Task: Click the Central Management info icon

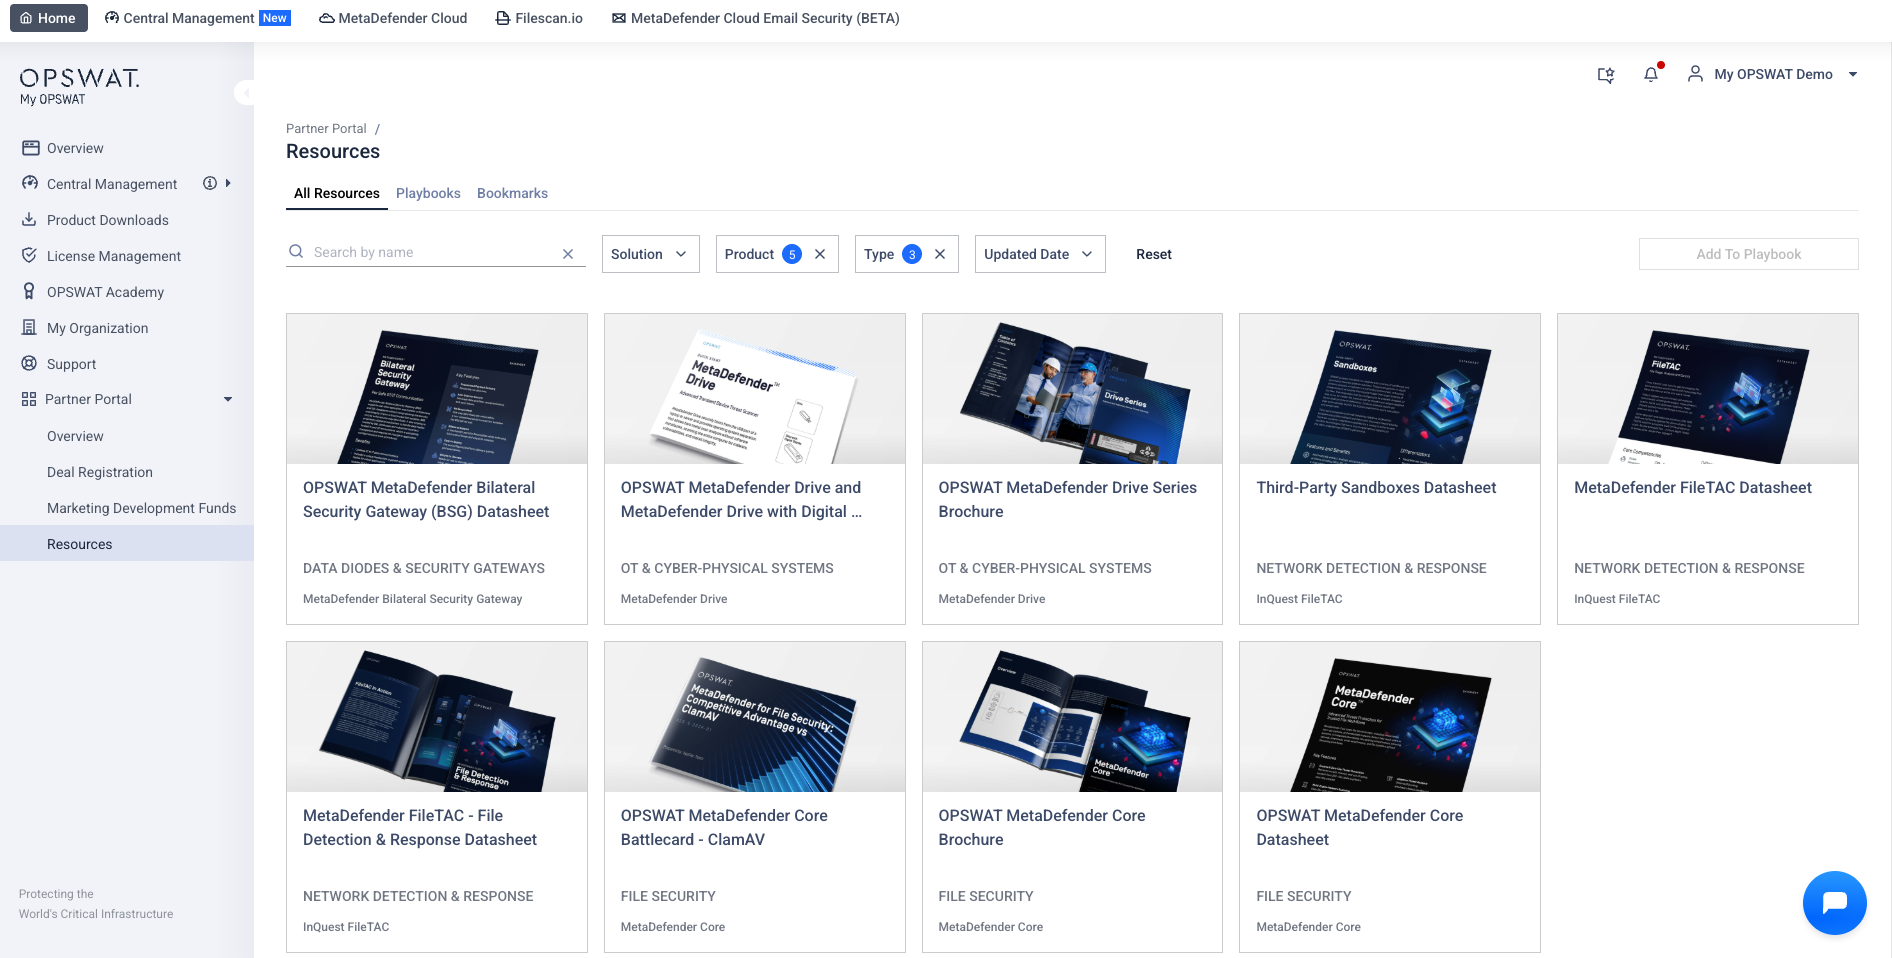Action: point(210,183)
